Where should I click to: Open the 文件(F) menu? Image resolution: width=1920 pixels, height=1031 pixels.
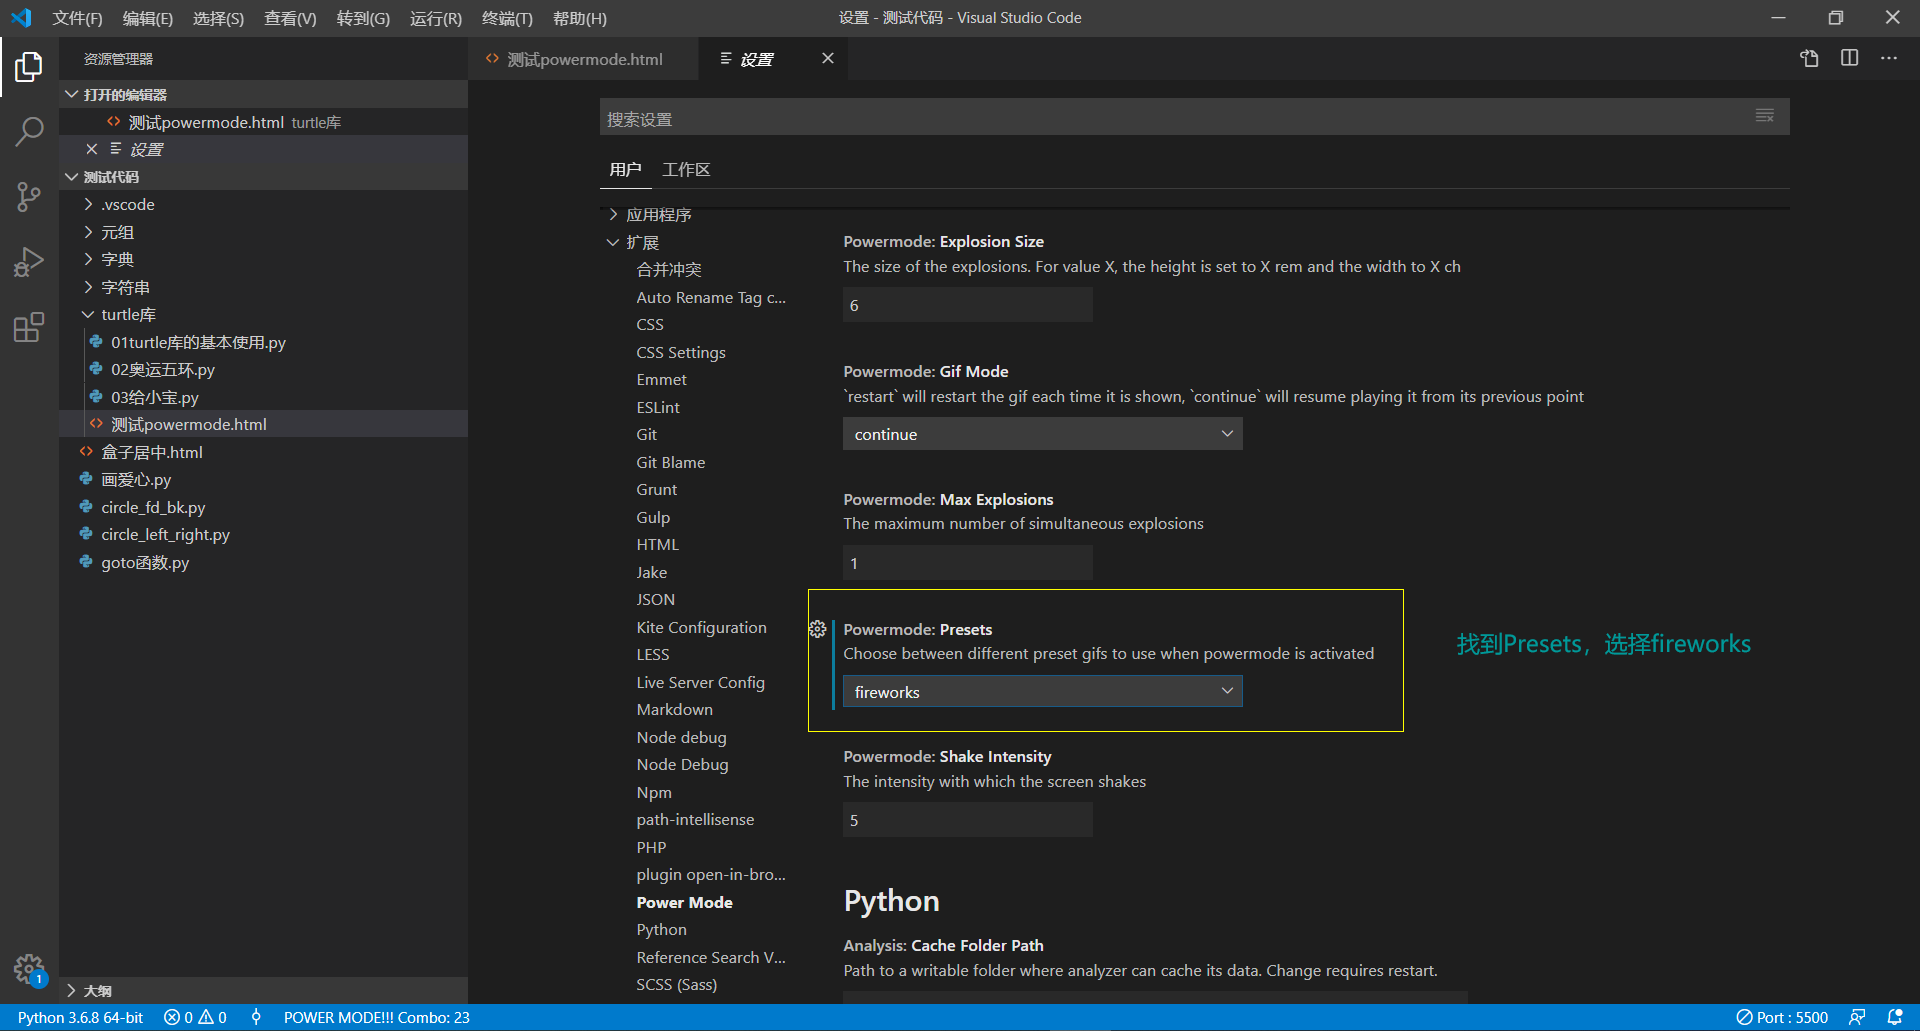click(77, 18)
